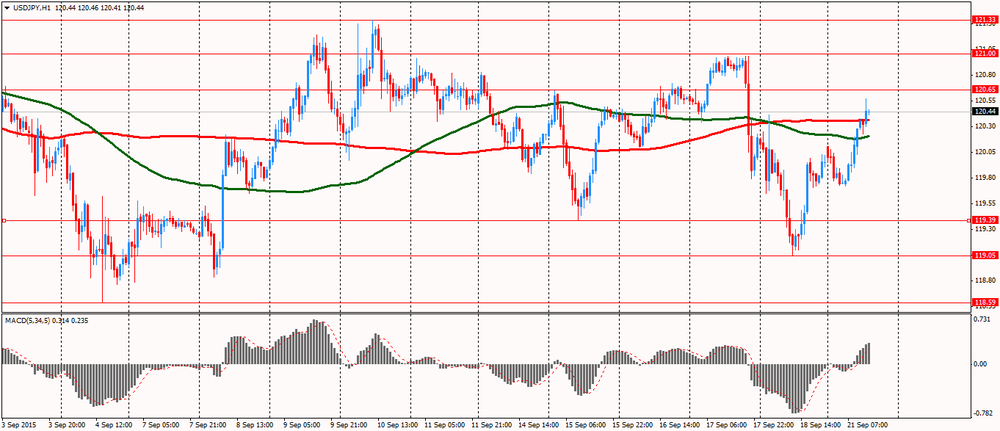
Task: Click the 15 Sep 06:00 time label
Action: [x=584, y=425]
